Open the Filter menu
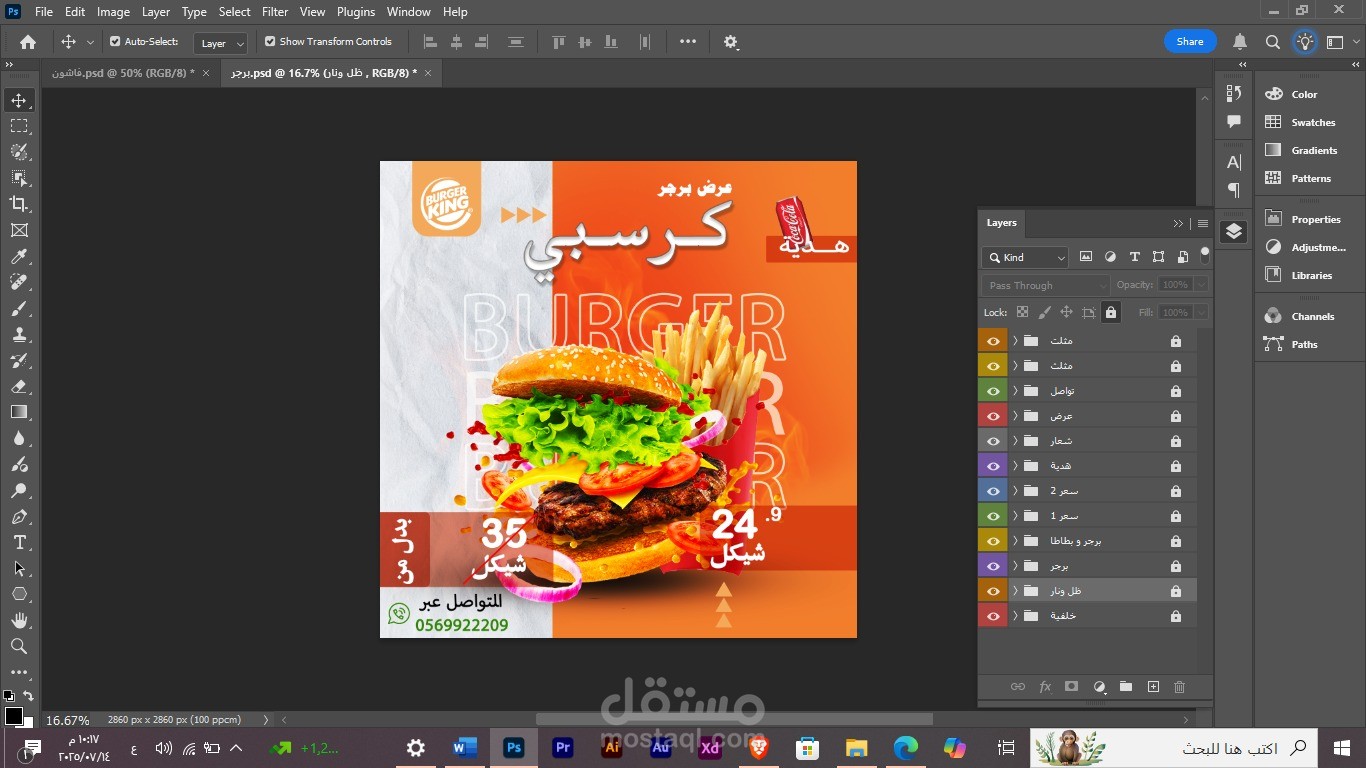Screen dimensions: 1366x768 (x=275, y=12)
